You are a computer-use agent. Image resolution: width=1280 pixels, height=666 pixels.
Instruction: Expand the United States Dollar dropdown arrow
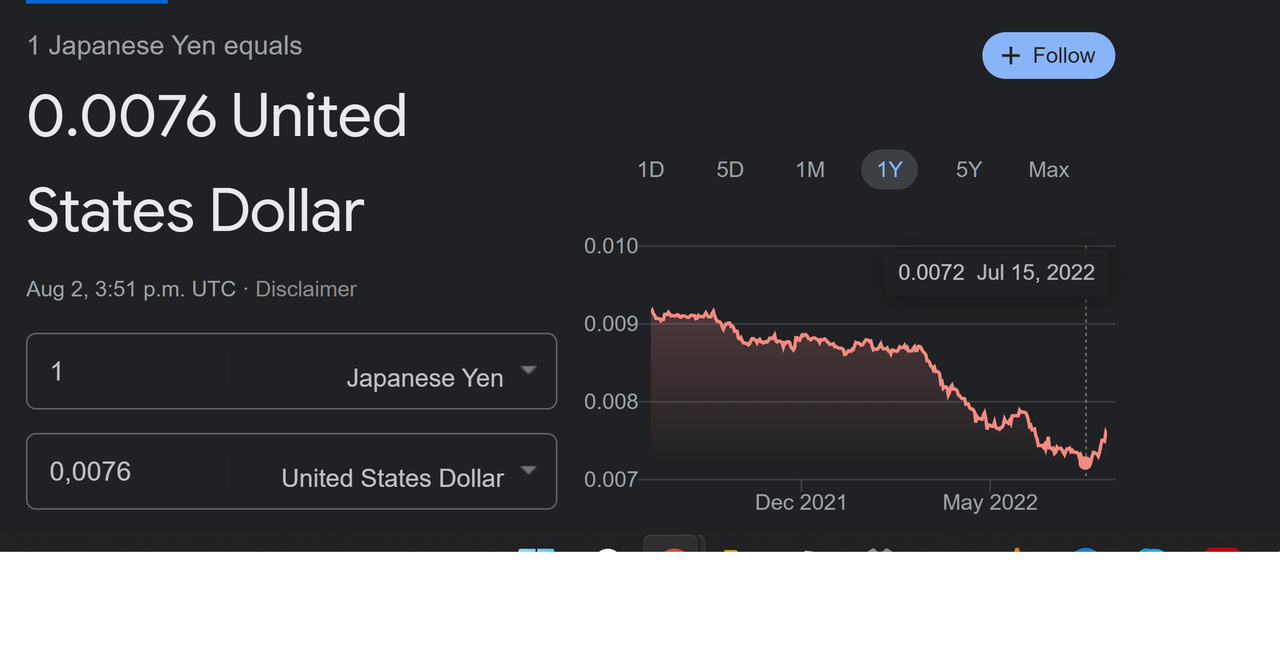(529, 470)
